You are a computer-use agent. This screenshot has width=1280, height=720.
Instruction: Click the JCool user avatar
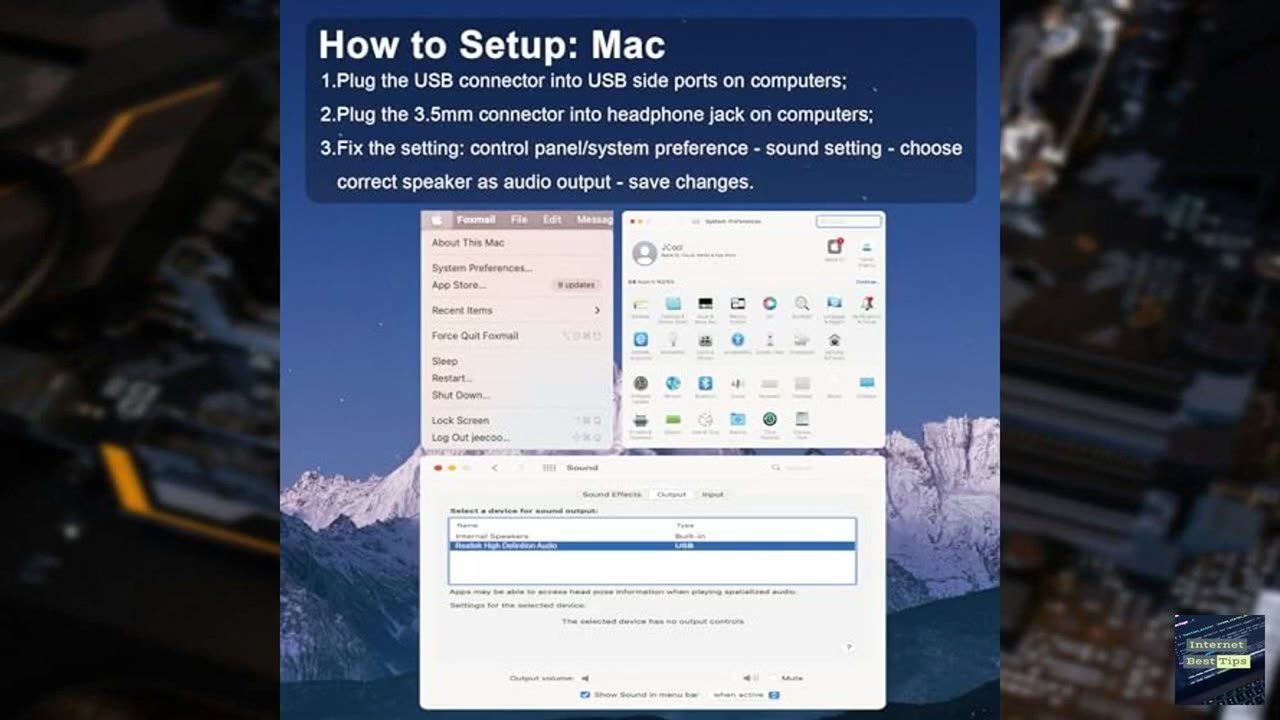(x=644, y=254)
